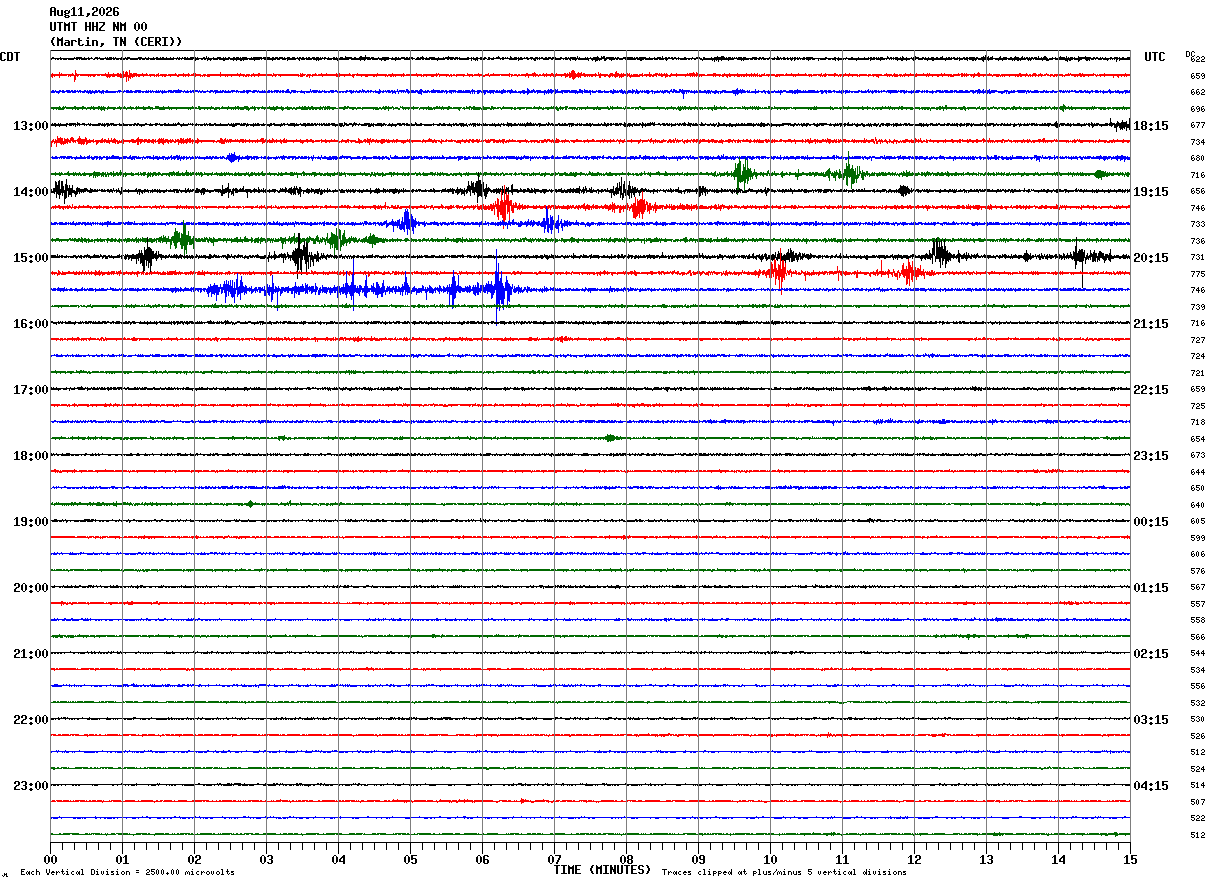The image size is (1210, 886).
Task: Click the UTMT HHZ NM 00 station title
Action: tap(98, 27)
